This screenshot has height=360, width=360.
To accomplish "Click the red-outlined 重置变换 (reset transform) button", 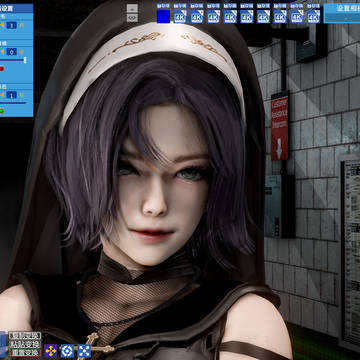I will point(25,352).
